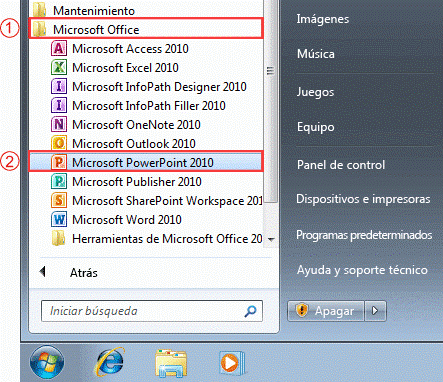The height and width of the screenshot is (382, 443).
Task: Launch Microsoft Publisher 2010
Action: pyautogui.click(x=137, y=182)
